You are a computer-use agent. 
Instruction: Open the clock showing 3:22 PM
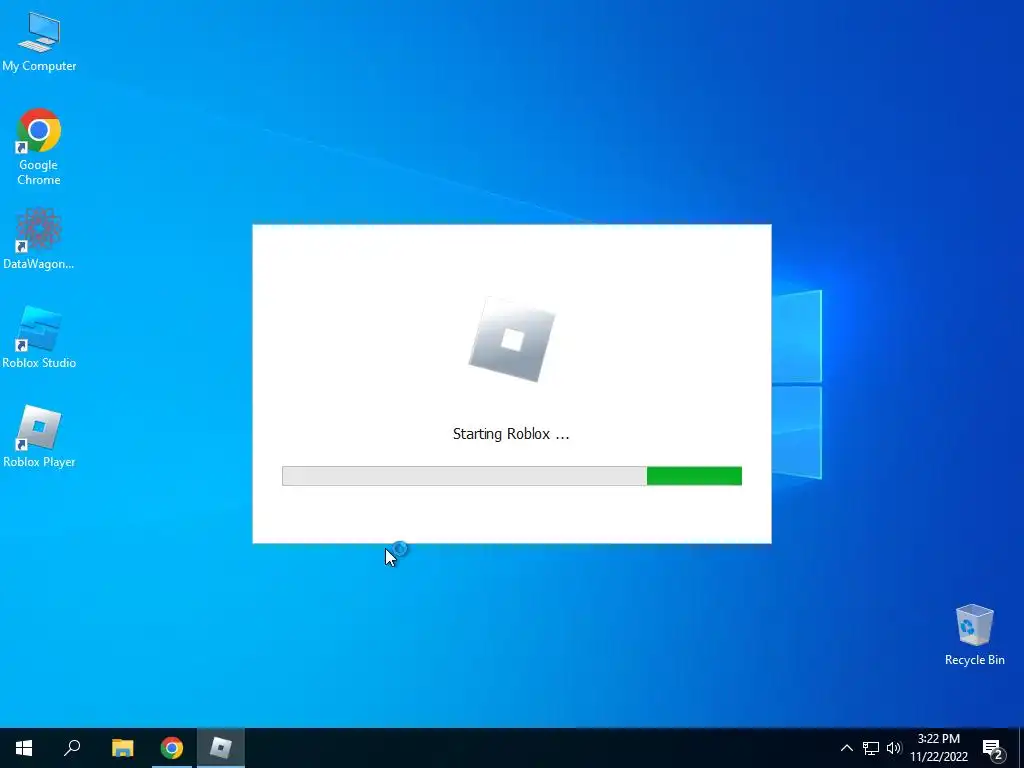point(939,748)
